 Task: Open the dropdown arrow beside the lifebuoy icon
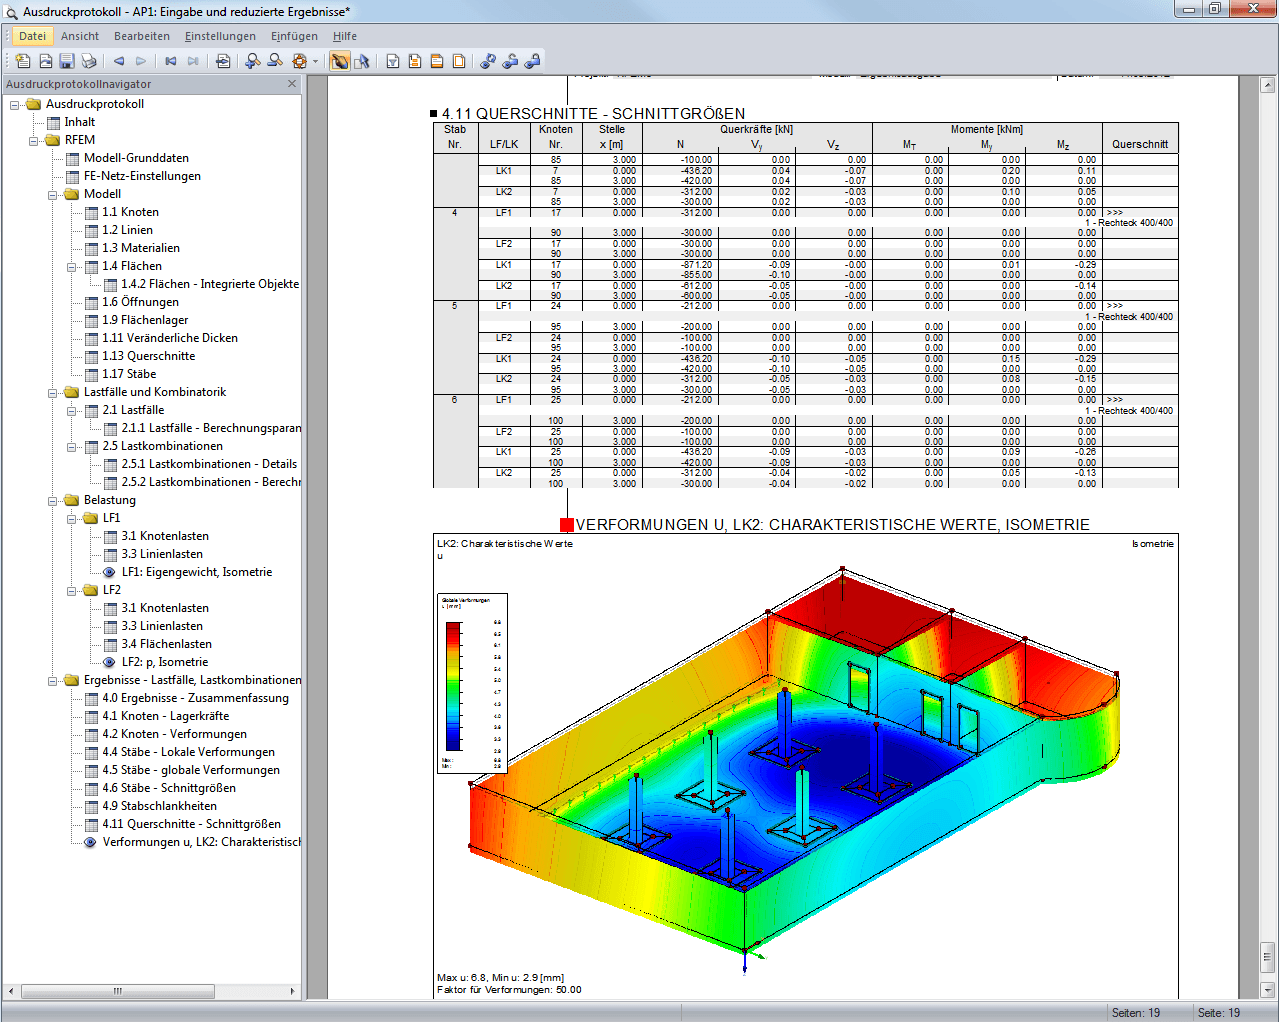[x=315, y=61]
